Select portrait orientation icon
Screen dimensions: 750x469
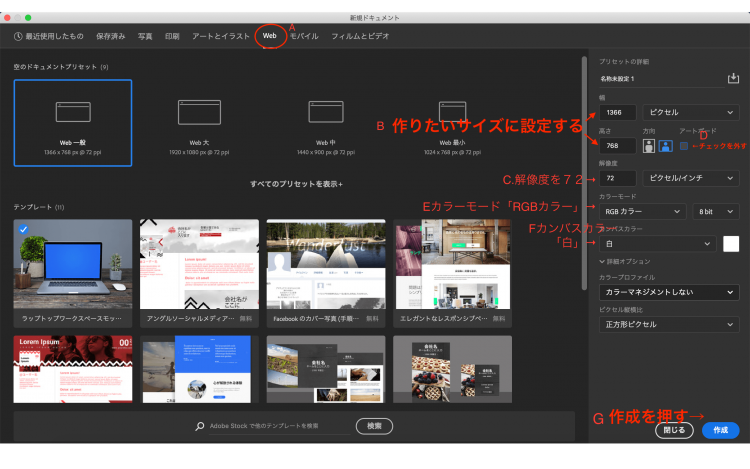coord(649,146)
